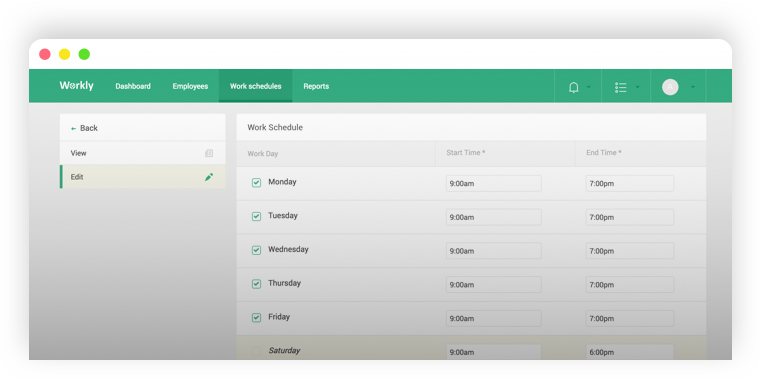Open the task list icon in header
Screen dimensions: 761x379
coord(620,87)
